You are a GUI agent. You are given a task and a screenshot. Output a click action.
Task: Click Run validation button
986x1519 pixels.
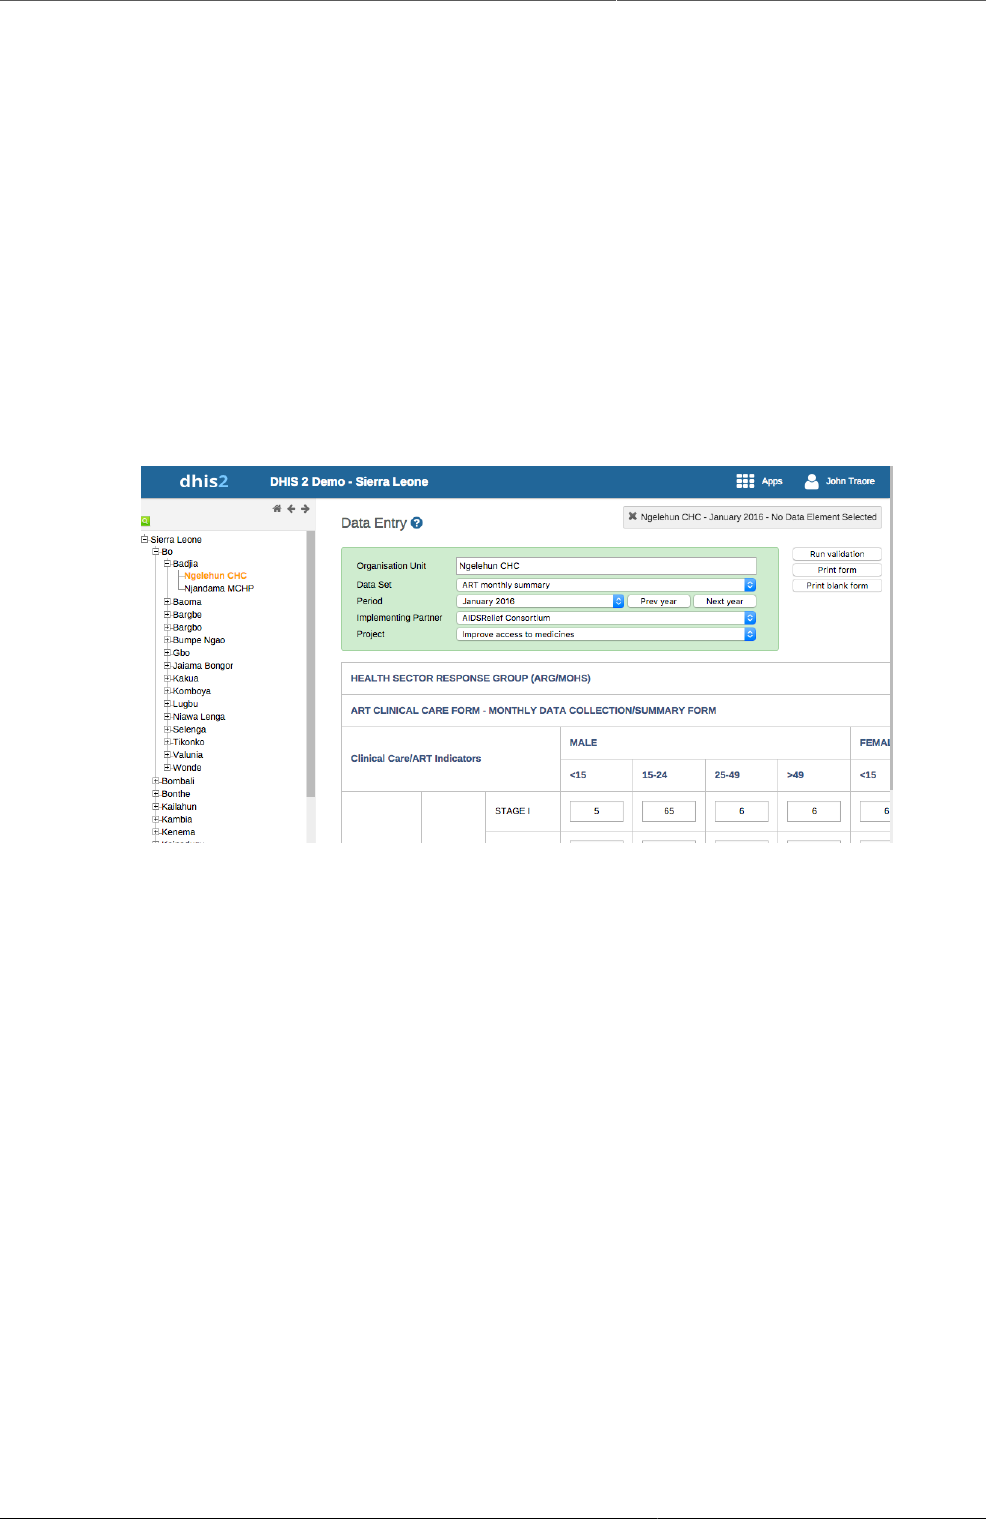click(x=837, y=554)
